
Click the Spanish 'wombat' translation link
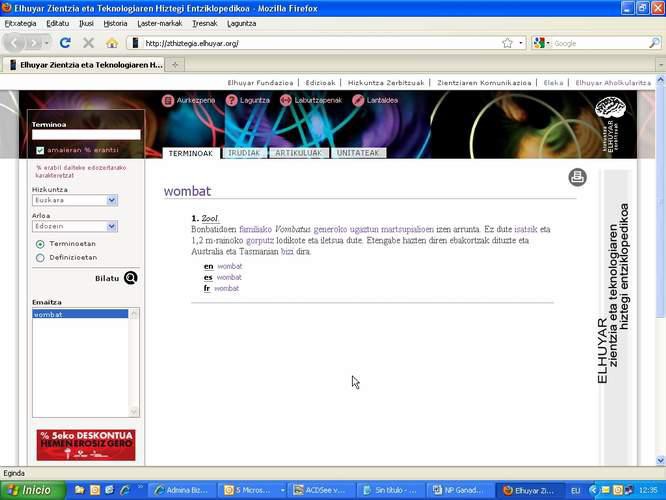click(x=229, y=277)
